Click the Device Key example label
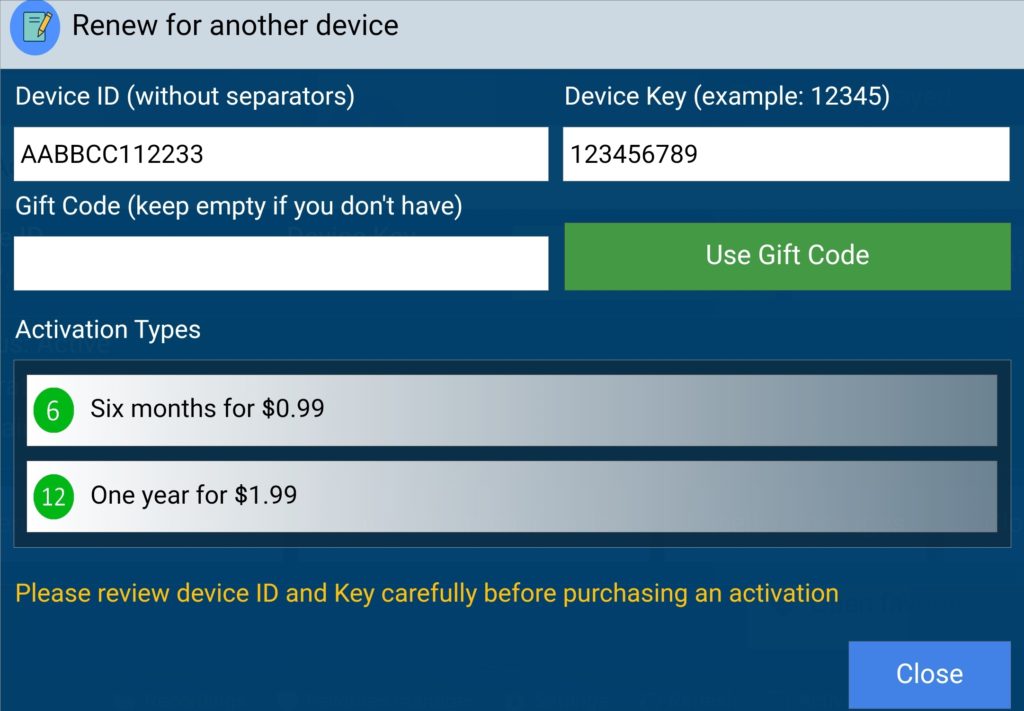The image size is (1024, 711). point(727,97)
